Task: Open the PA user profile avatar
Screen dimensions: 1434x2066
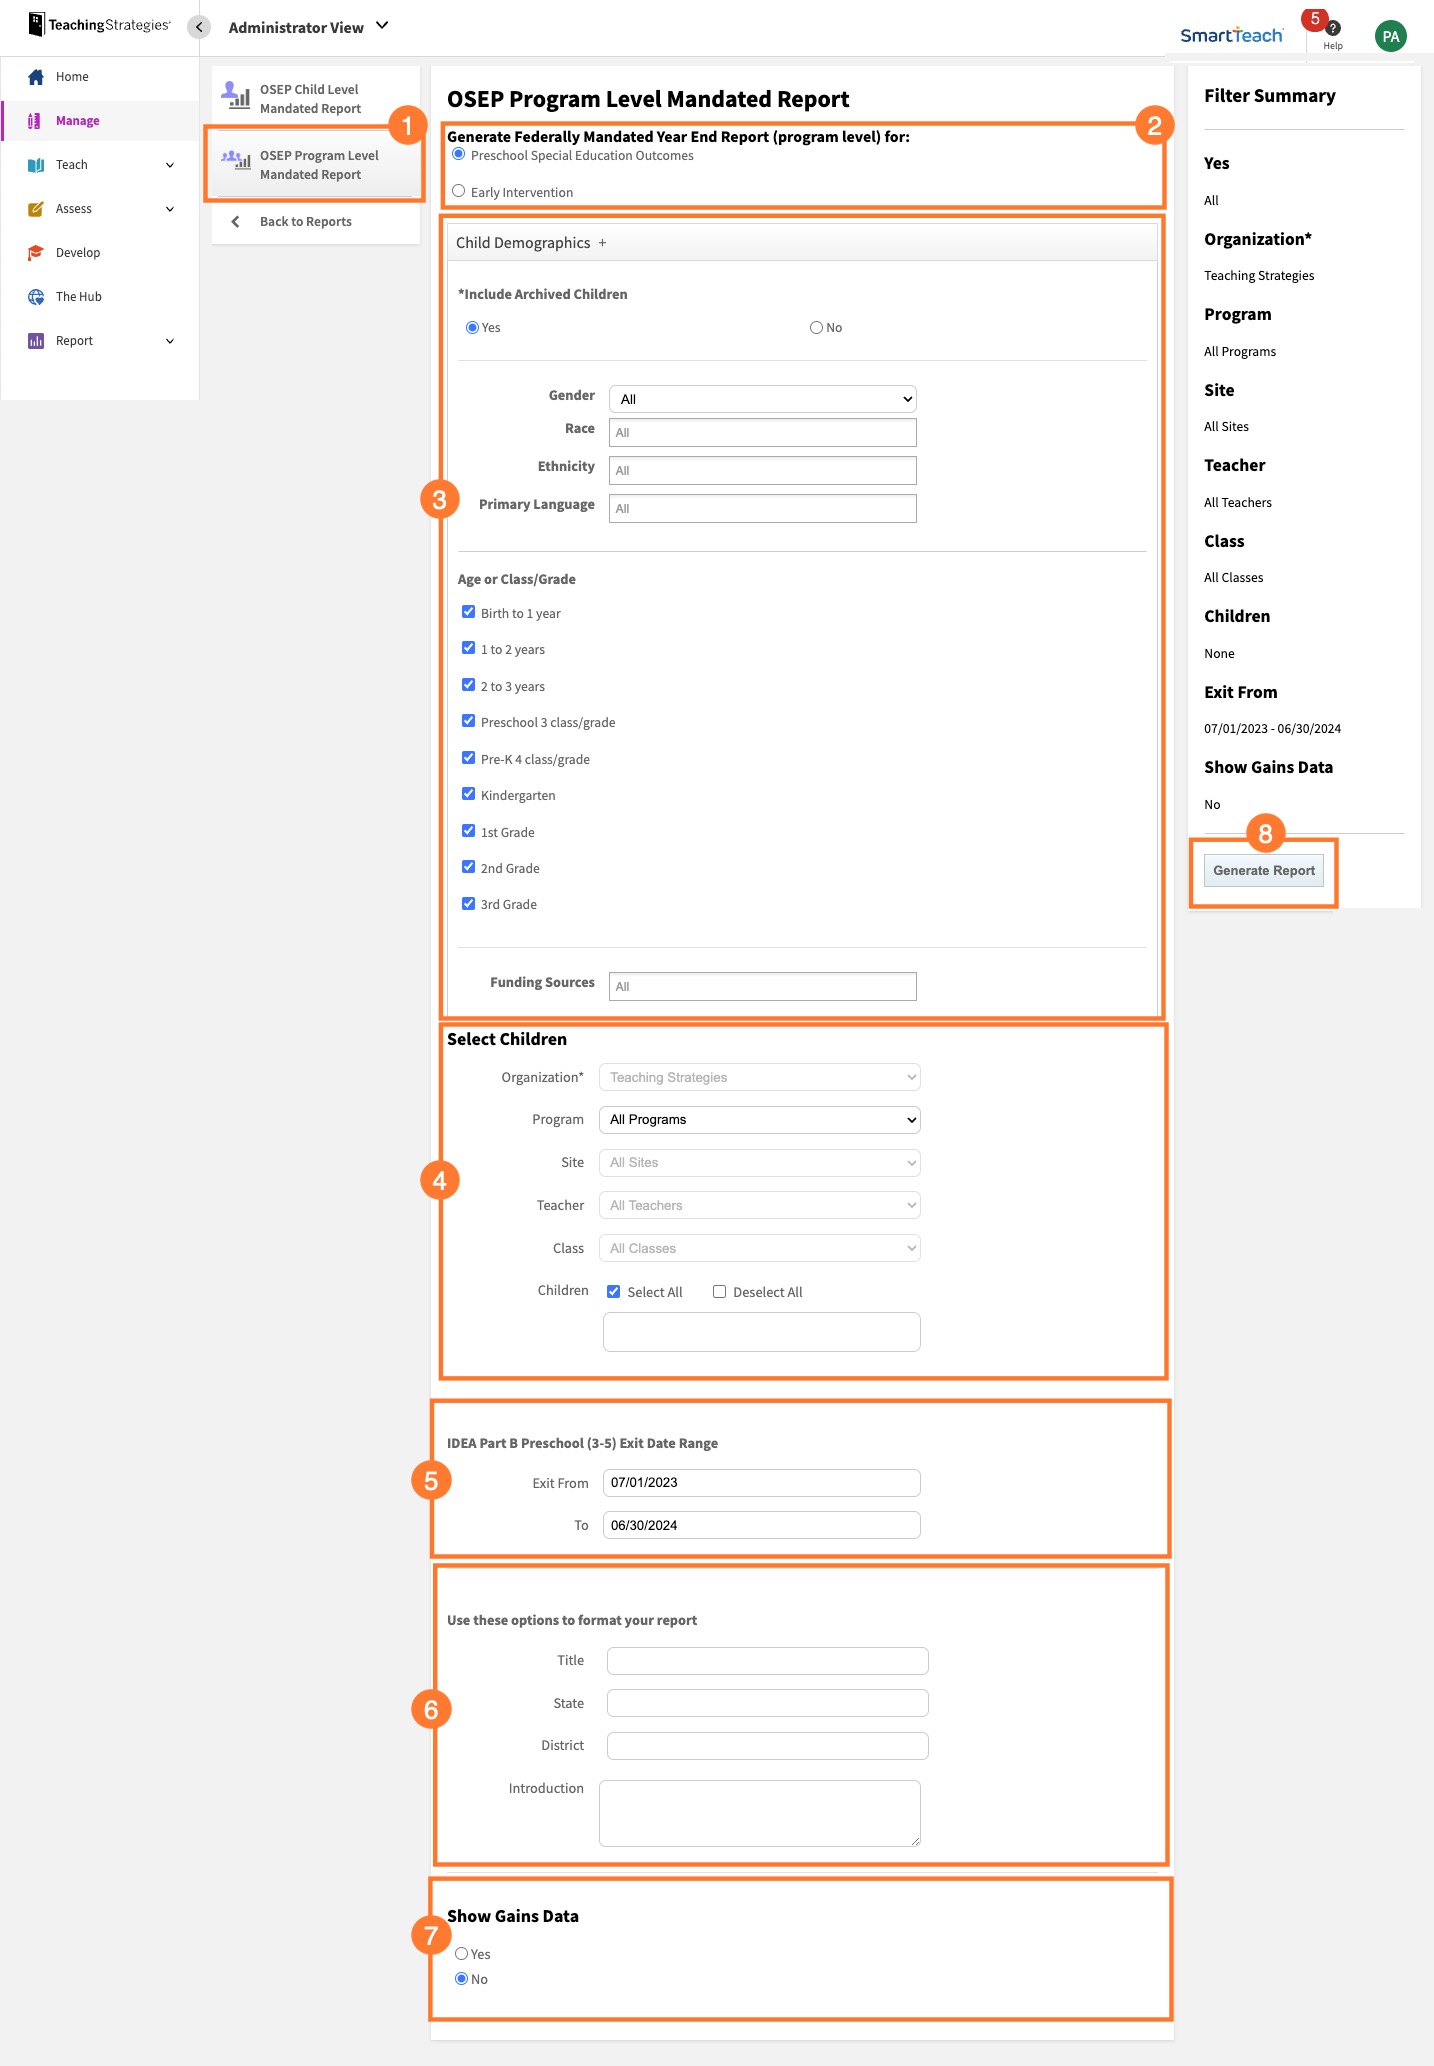Action: point(1390,36)
